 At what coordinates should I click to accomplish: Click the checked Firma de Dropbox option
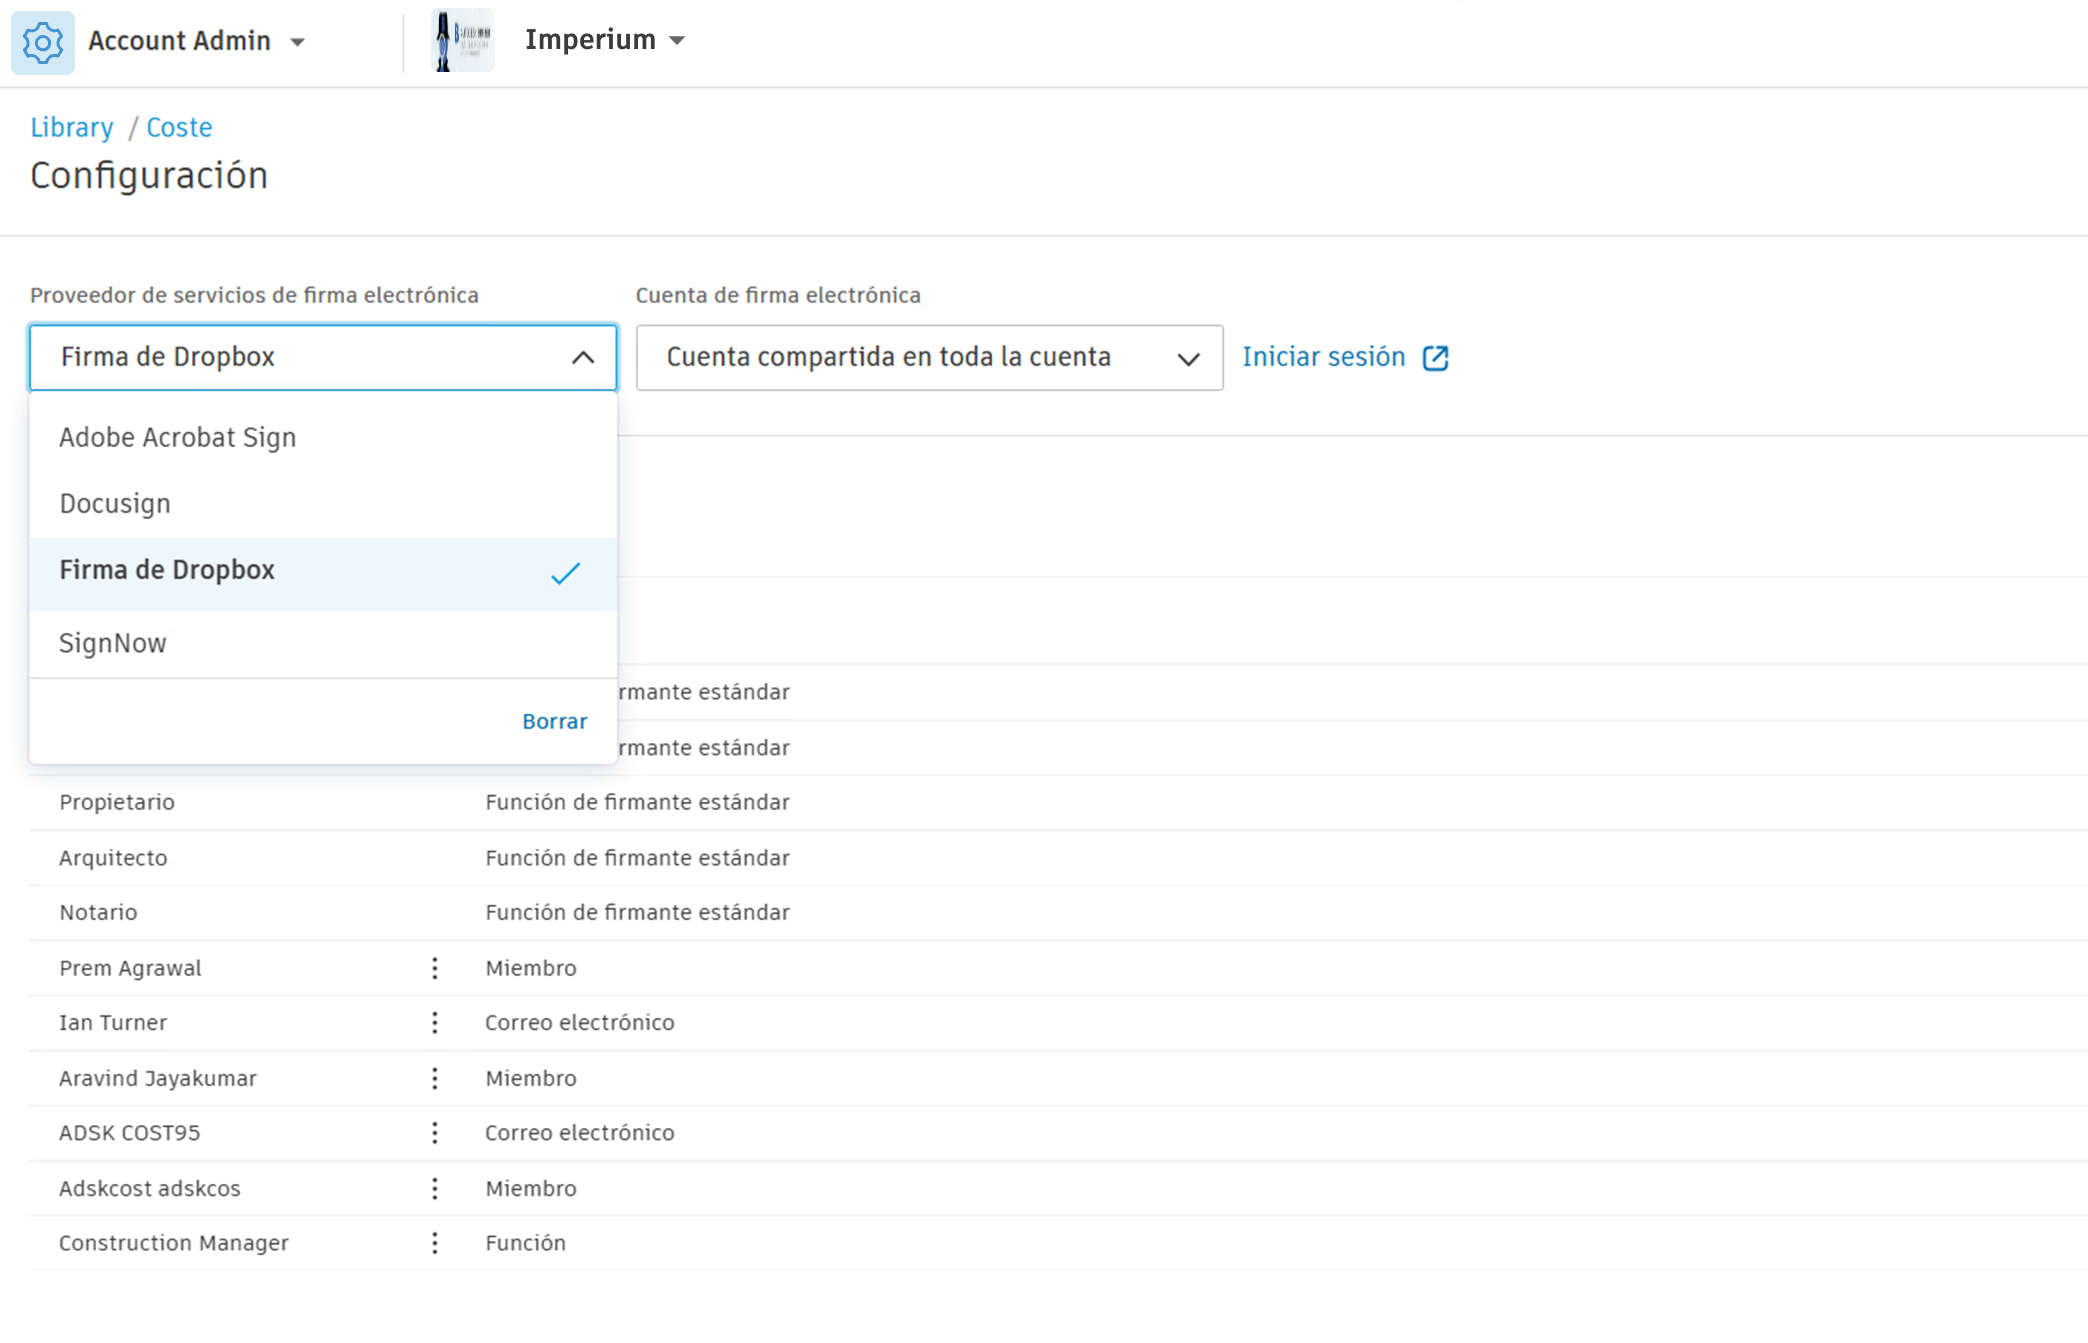click(167, 570)
